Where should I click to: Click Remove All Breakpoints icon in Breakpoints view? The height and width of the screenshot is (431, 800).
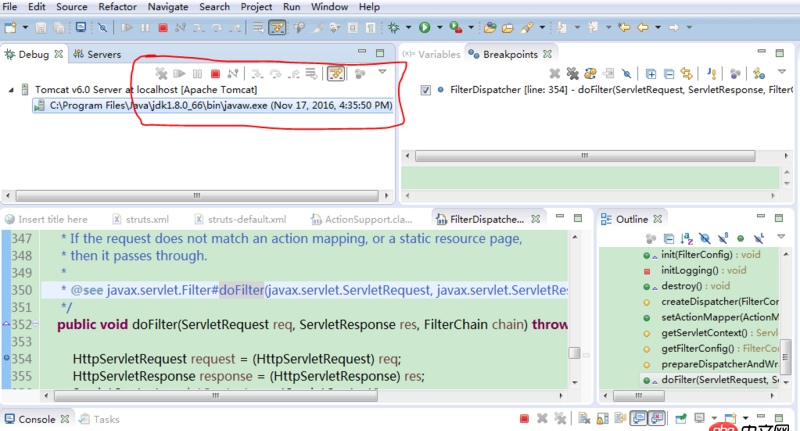[x=573, y=73]
